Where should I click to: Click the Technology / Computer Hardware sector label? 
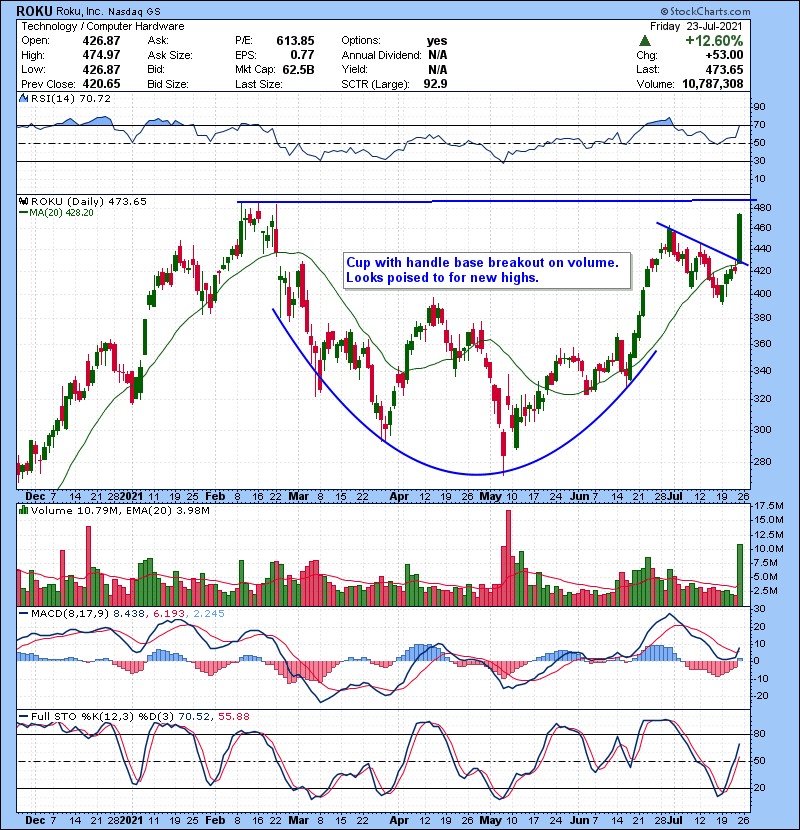coord(103,26)
